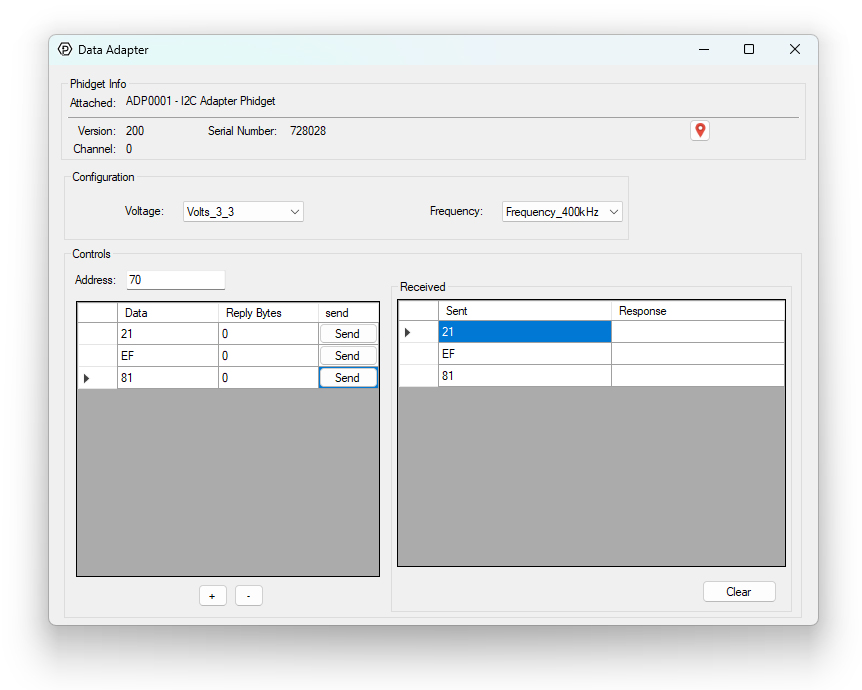
Task: Click the minus button to remove row
Action: point(248,596)
